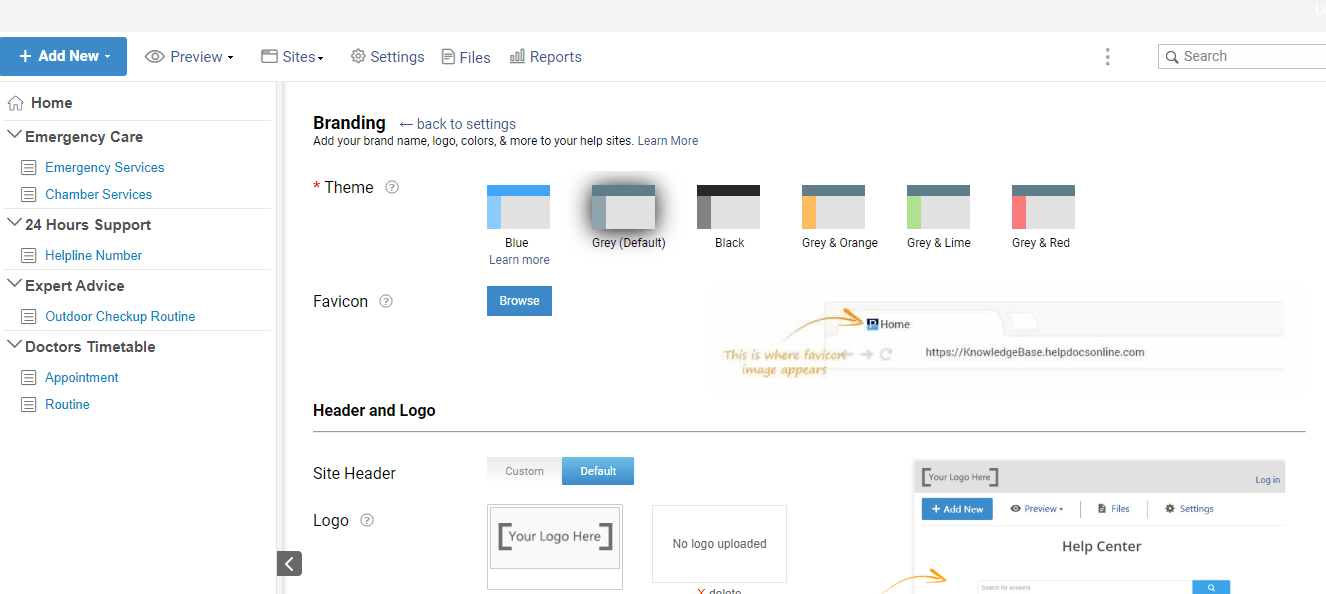
Task: Open the overflow three-dot menu icon
Action: 1107,57
